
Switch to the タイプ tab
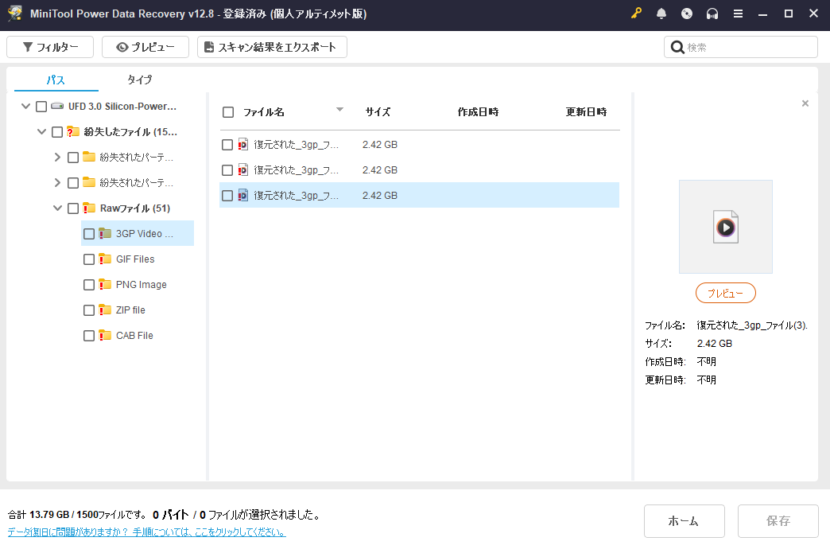click(x=139, y=80)
